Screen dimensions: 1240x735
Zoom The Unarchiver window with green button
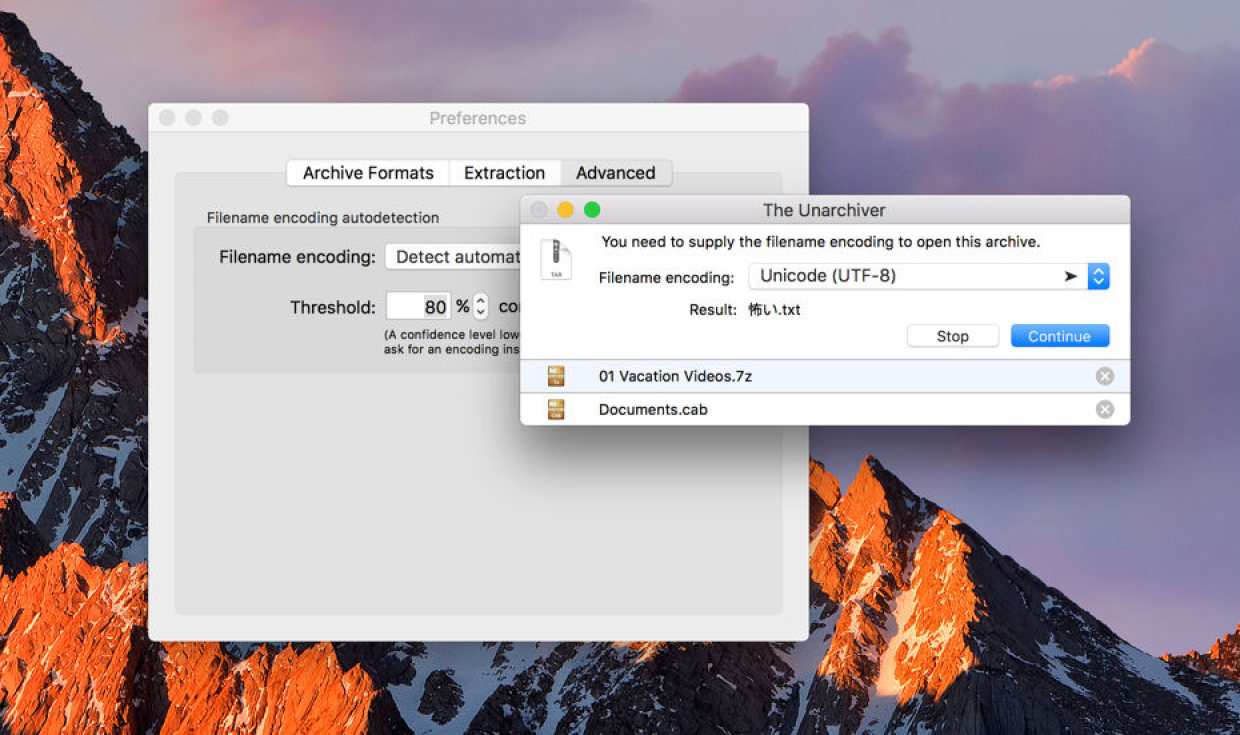592,210
